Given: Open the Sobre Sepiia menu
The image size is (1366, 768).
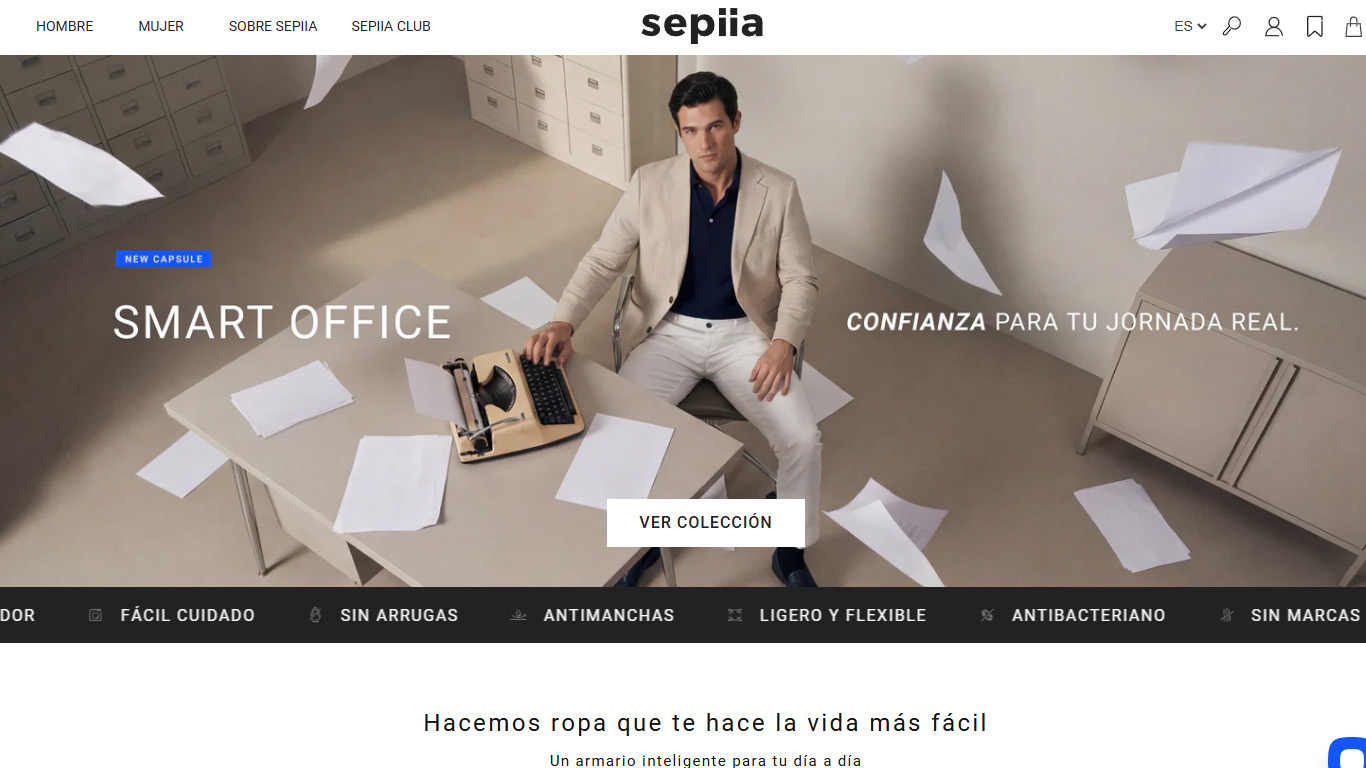Looking at the screenshot, I should (x=273, y=26).
